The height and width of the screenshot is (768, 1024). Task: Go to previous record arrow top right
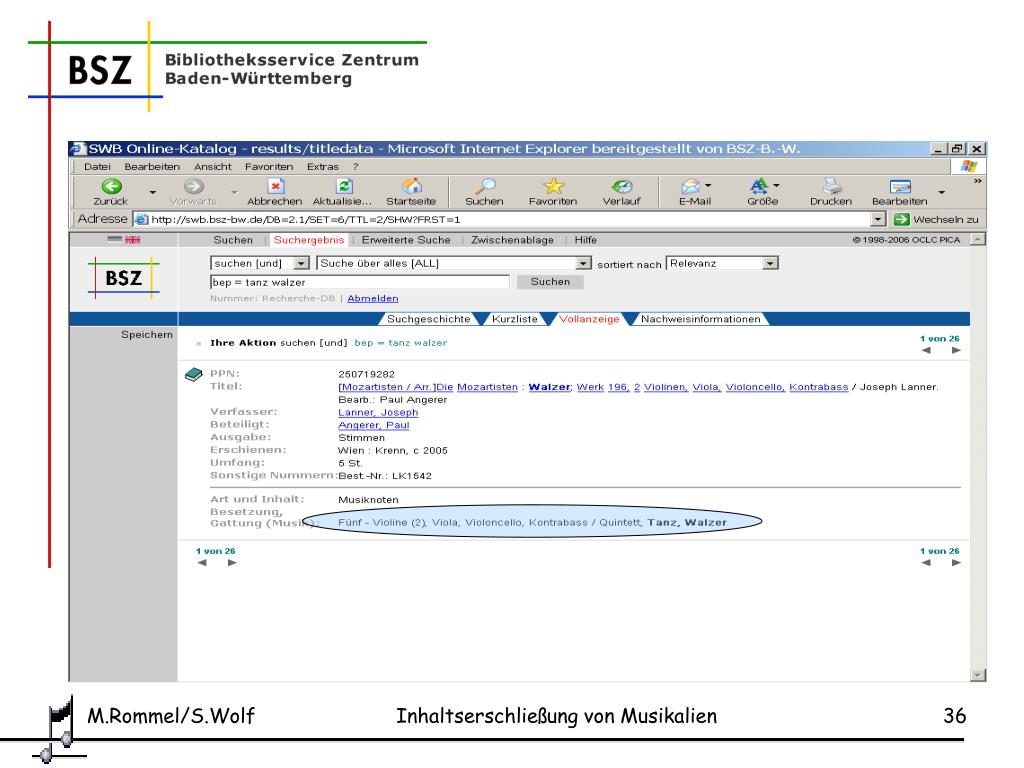click(926, 351)
